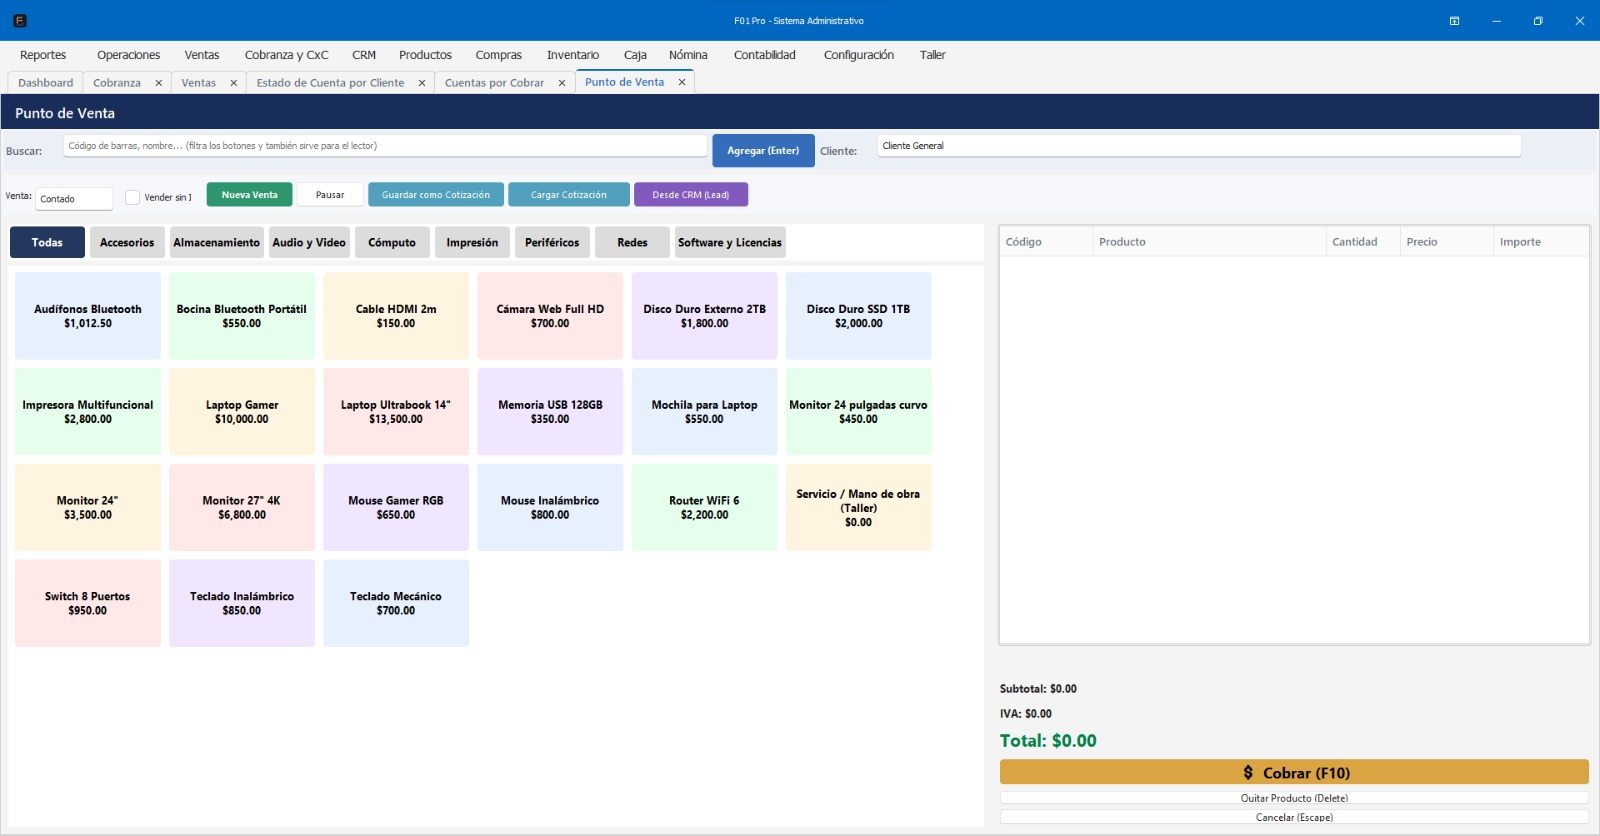
Task: Switch to the Dashboard tab
Action: coord(45,83)
